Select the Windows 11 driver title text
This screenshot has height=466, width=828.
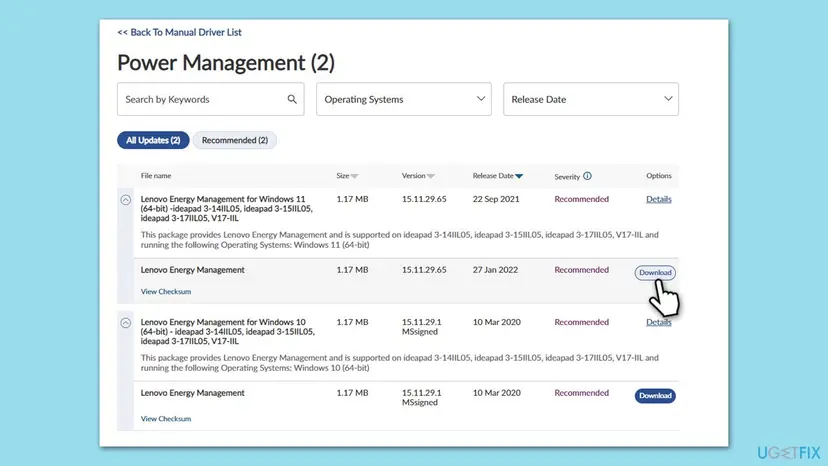click(x=227, y=209)
